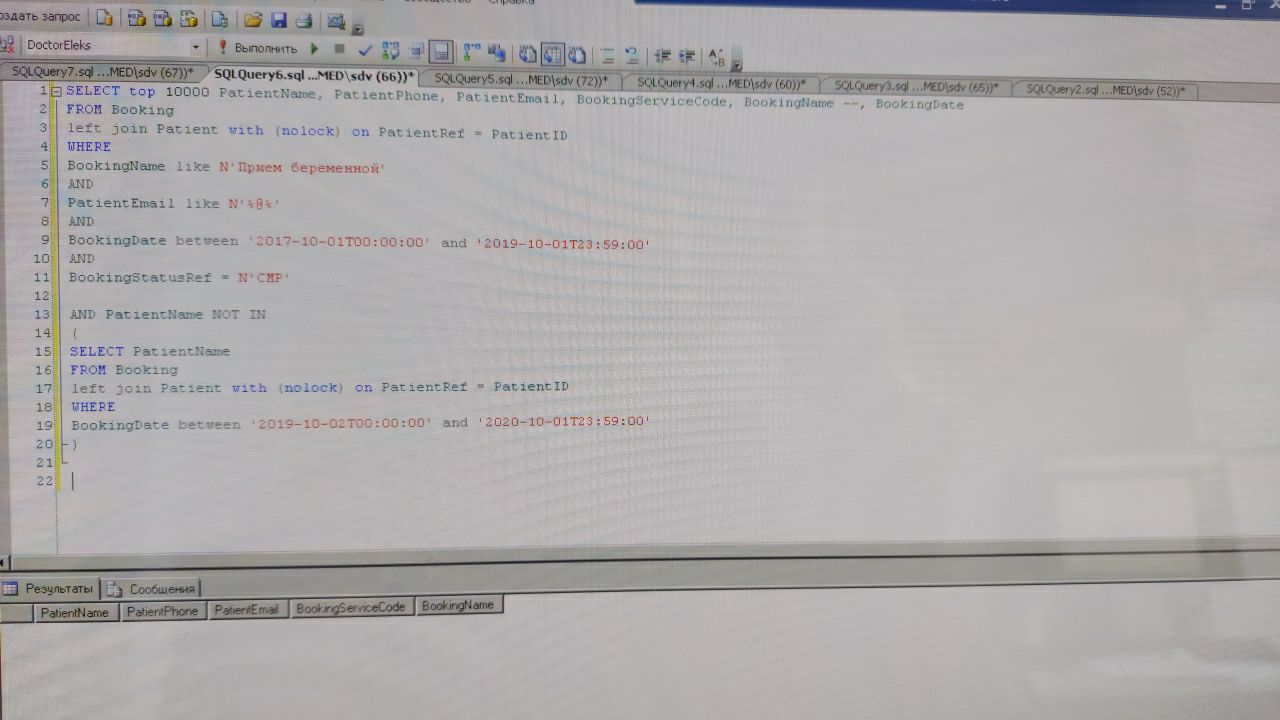The image size is (1280, 720).
Task: Click the Change Connection icon left of DoctorEleks
Action: 8,45
